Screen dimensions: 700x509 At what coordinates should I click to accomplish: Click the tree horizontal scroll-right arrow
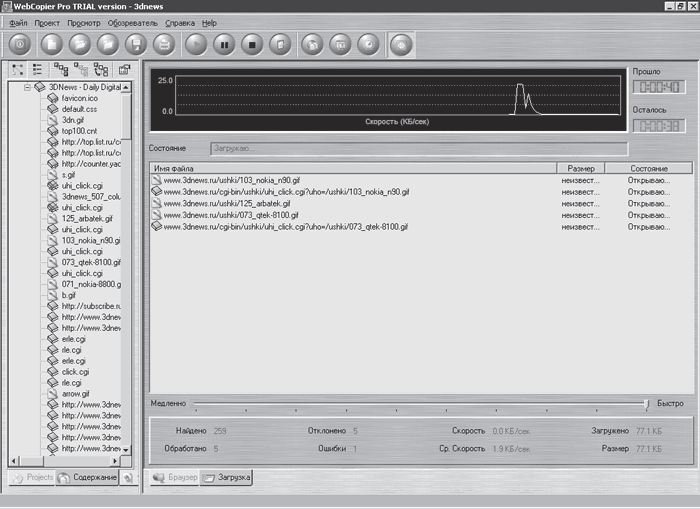[116, 461]
